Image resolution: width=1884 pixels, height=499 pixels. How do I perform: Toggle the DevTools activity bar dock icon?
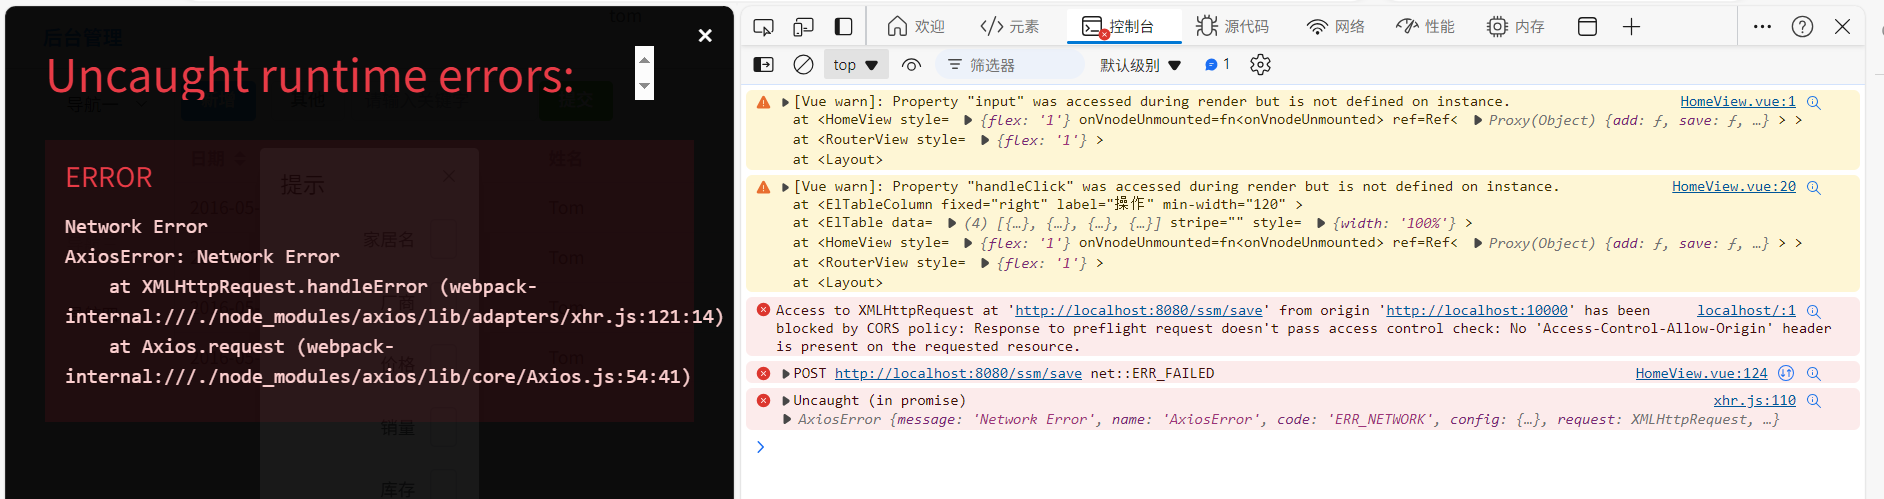coord(843,27)
